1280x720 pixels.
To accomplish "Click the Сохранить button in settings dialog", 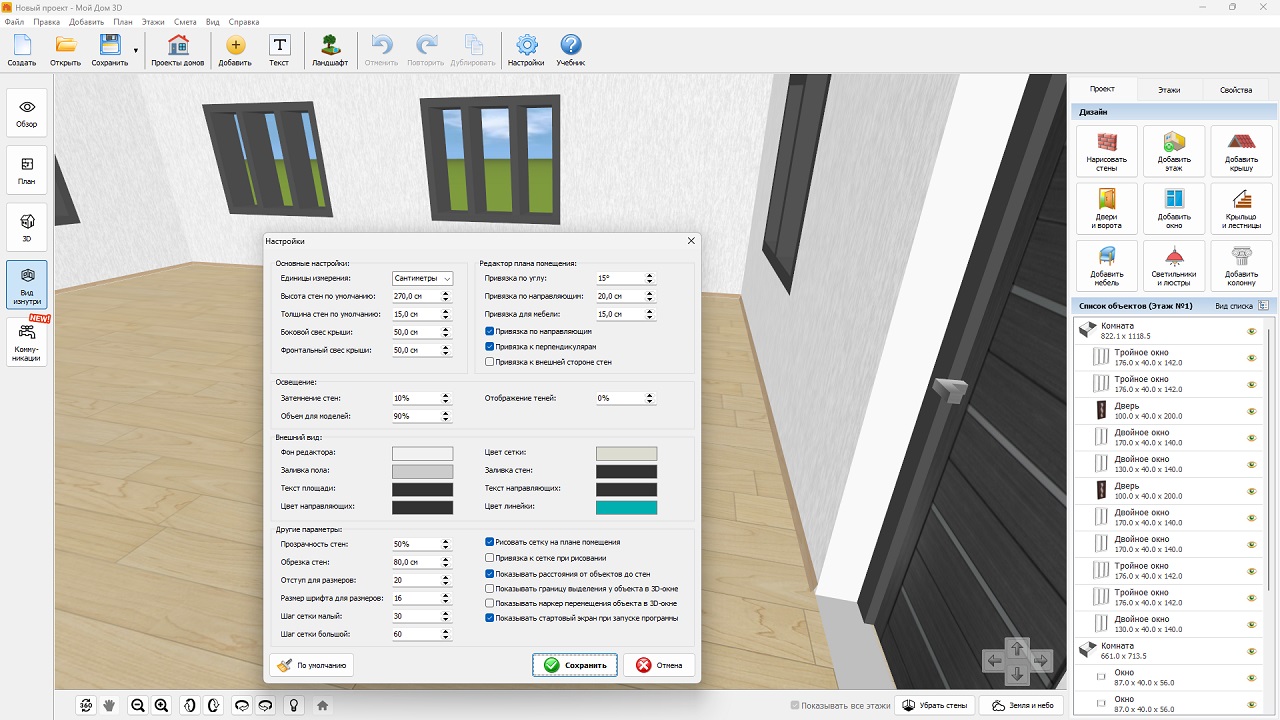I will 575,665.
